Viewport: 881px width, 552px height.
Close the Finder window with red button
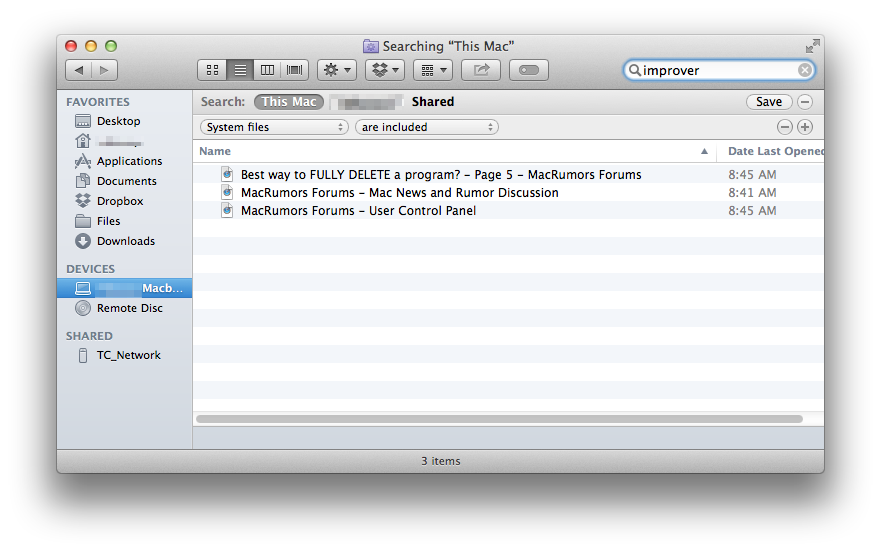tap(71, 46)
